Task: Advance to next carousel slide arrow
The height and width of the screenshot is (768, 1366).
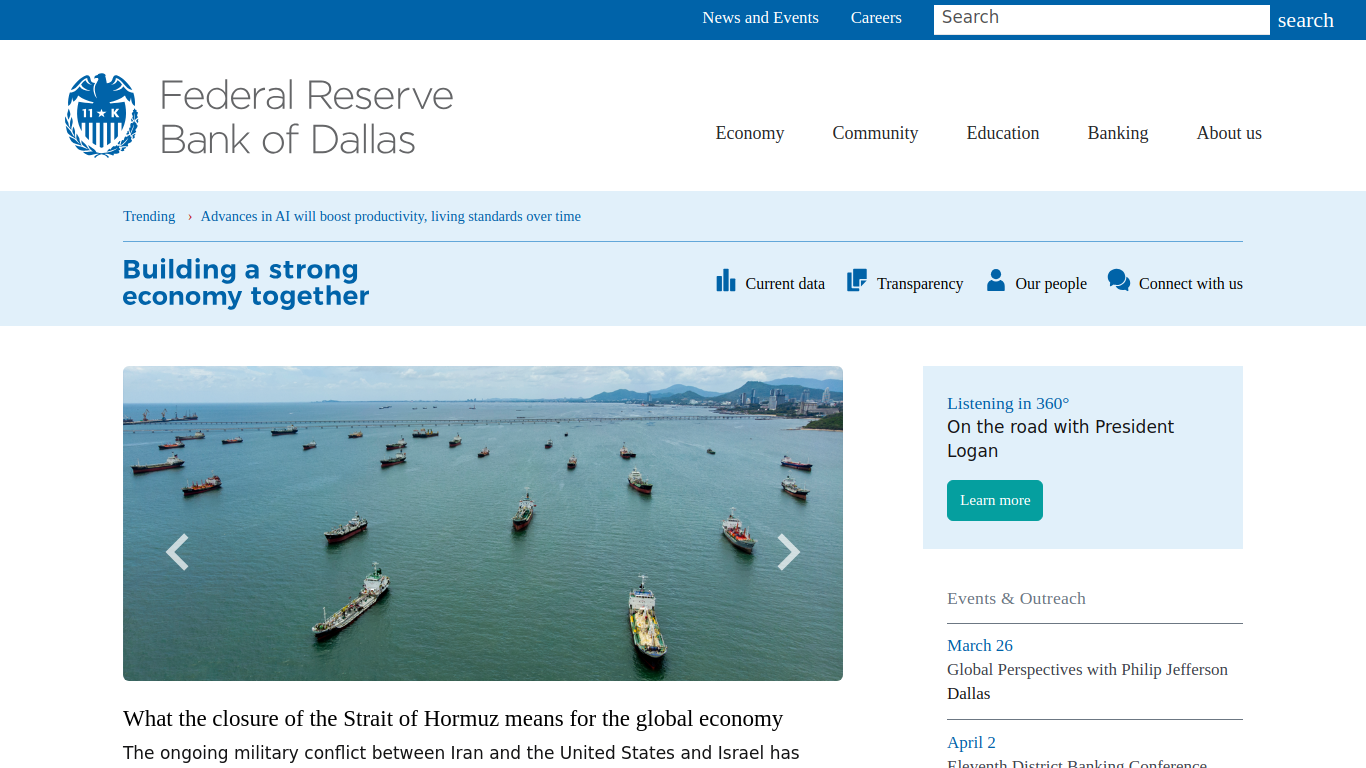Action: tap(789, 552)
